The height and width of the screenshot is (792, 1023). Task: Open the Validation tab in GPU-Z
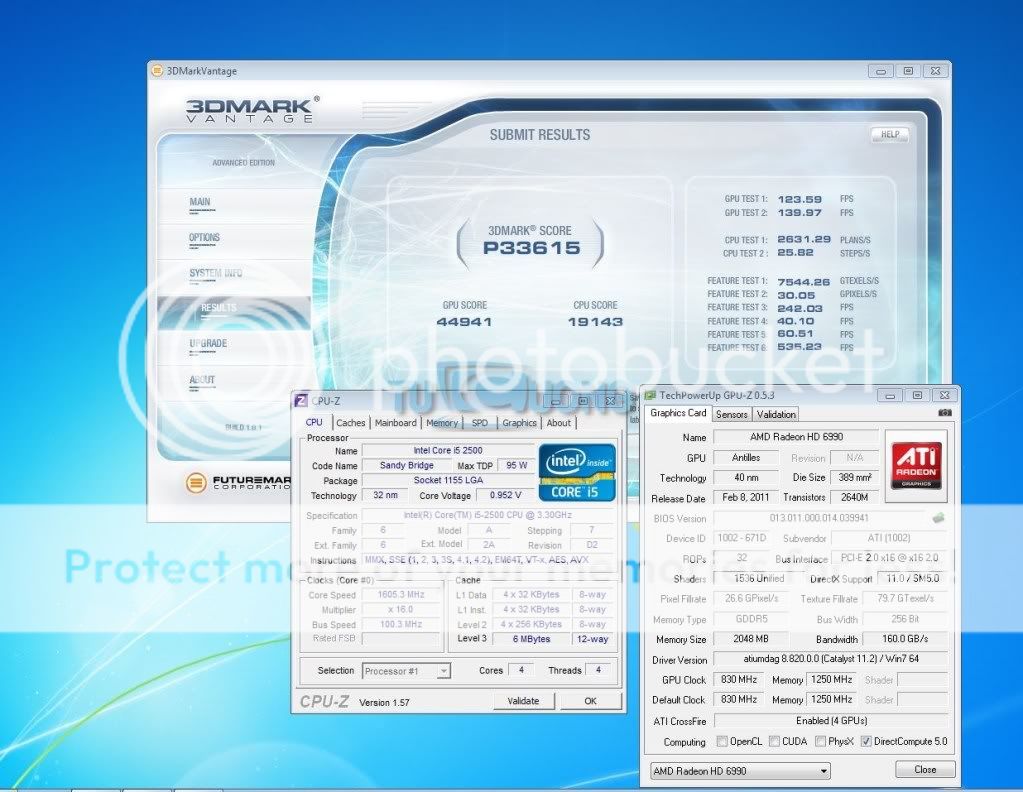click(776, 414)
